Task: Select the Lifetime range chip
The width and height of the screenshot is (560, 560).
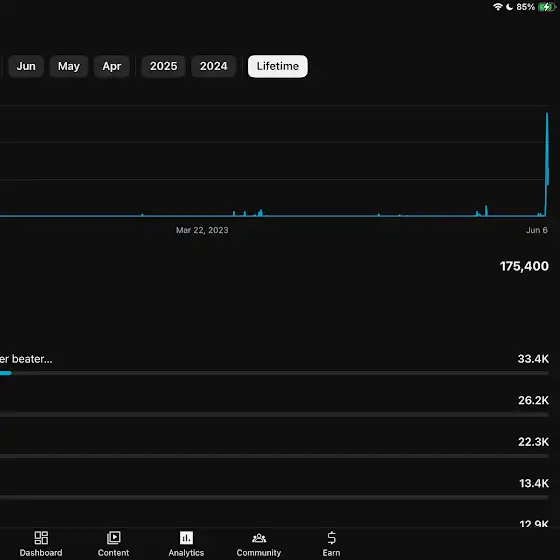Action: click(278, 66)
